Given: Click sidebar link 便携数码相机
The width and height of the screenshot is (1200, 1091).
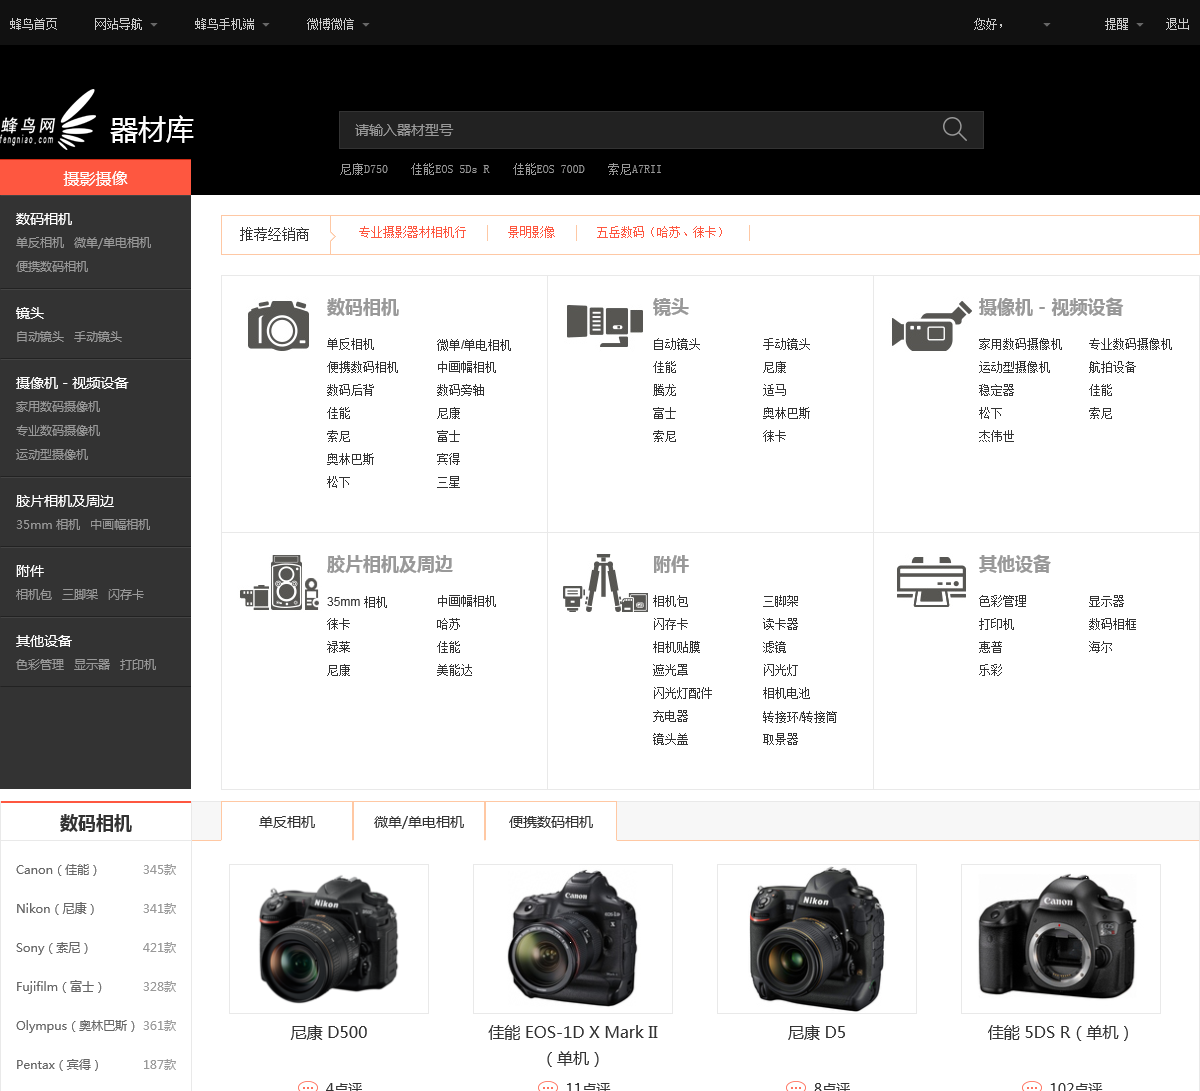Looking at the screenshot, I should coord(52,266).
